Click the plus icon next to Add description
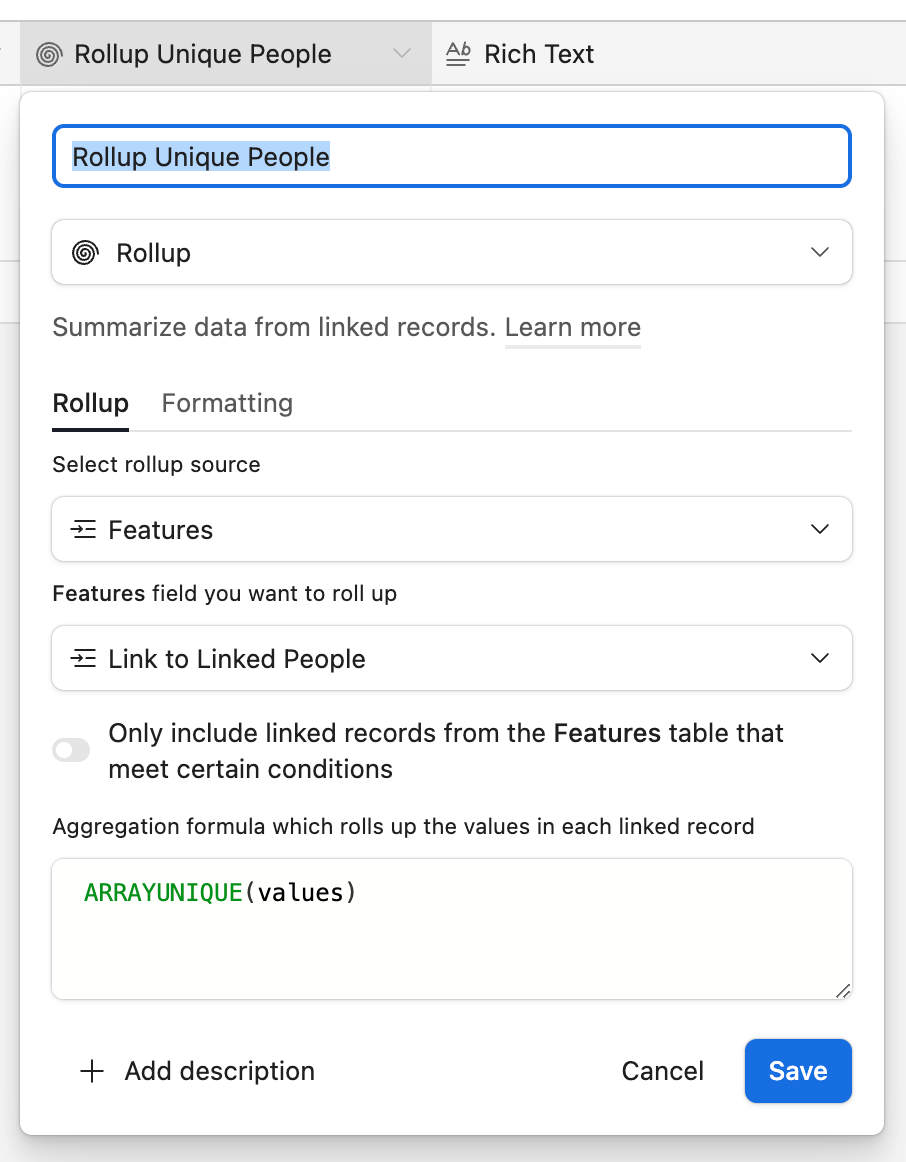906x1162 pixels. (92, 1071)
